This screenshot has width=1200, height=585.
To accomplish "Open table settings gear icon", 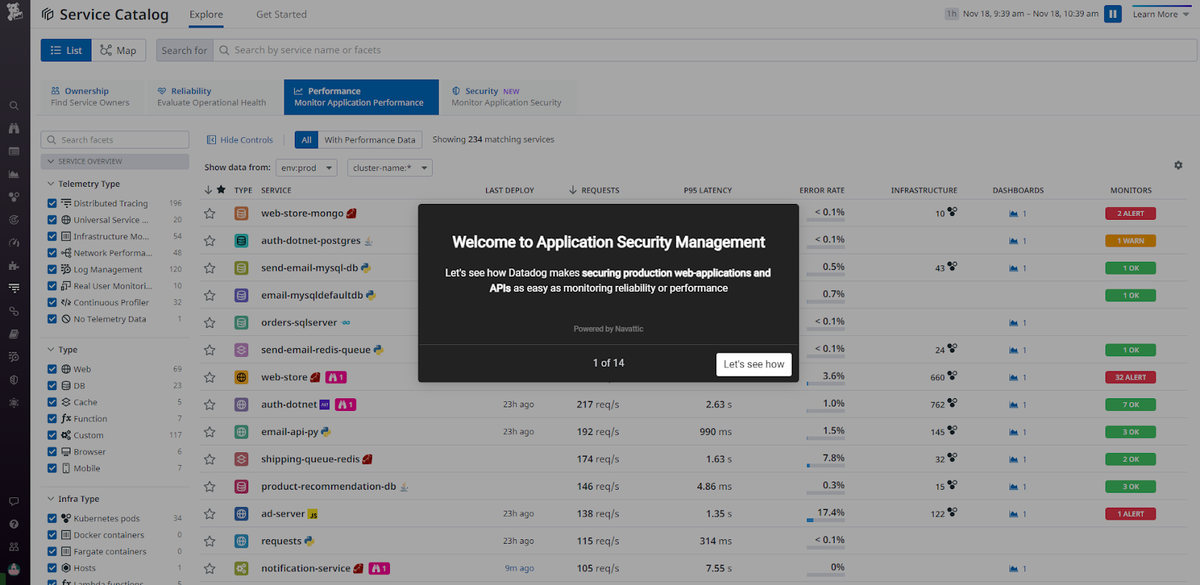I will [1178, 165].
